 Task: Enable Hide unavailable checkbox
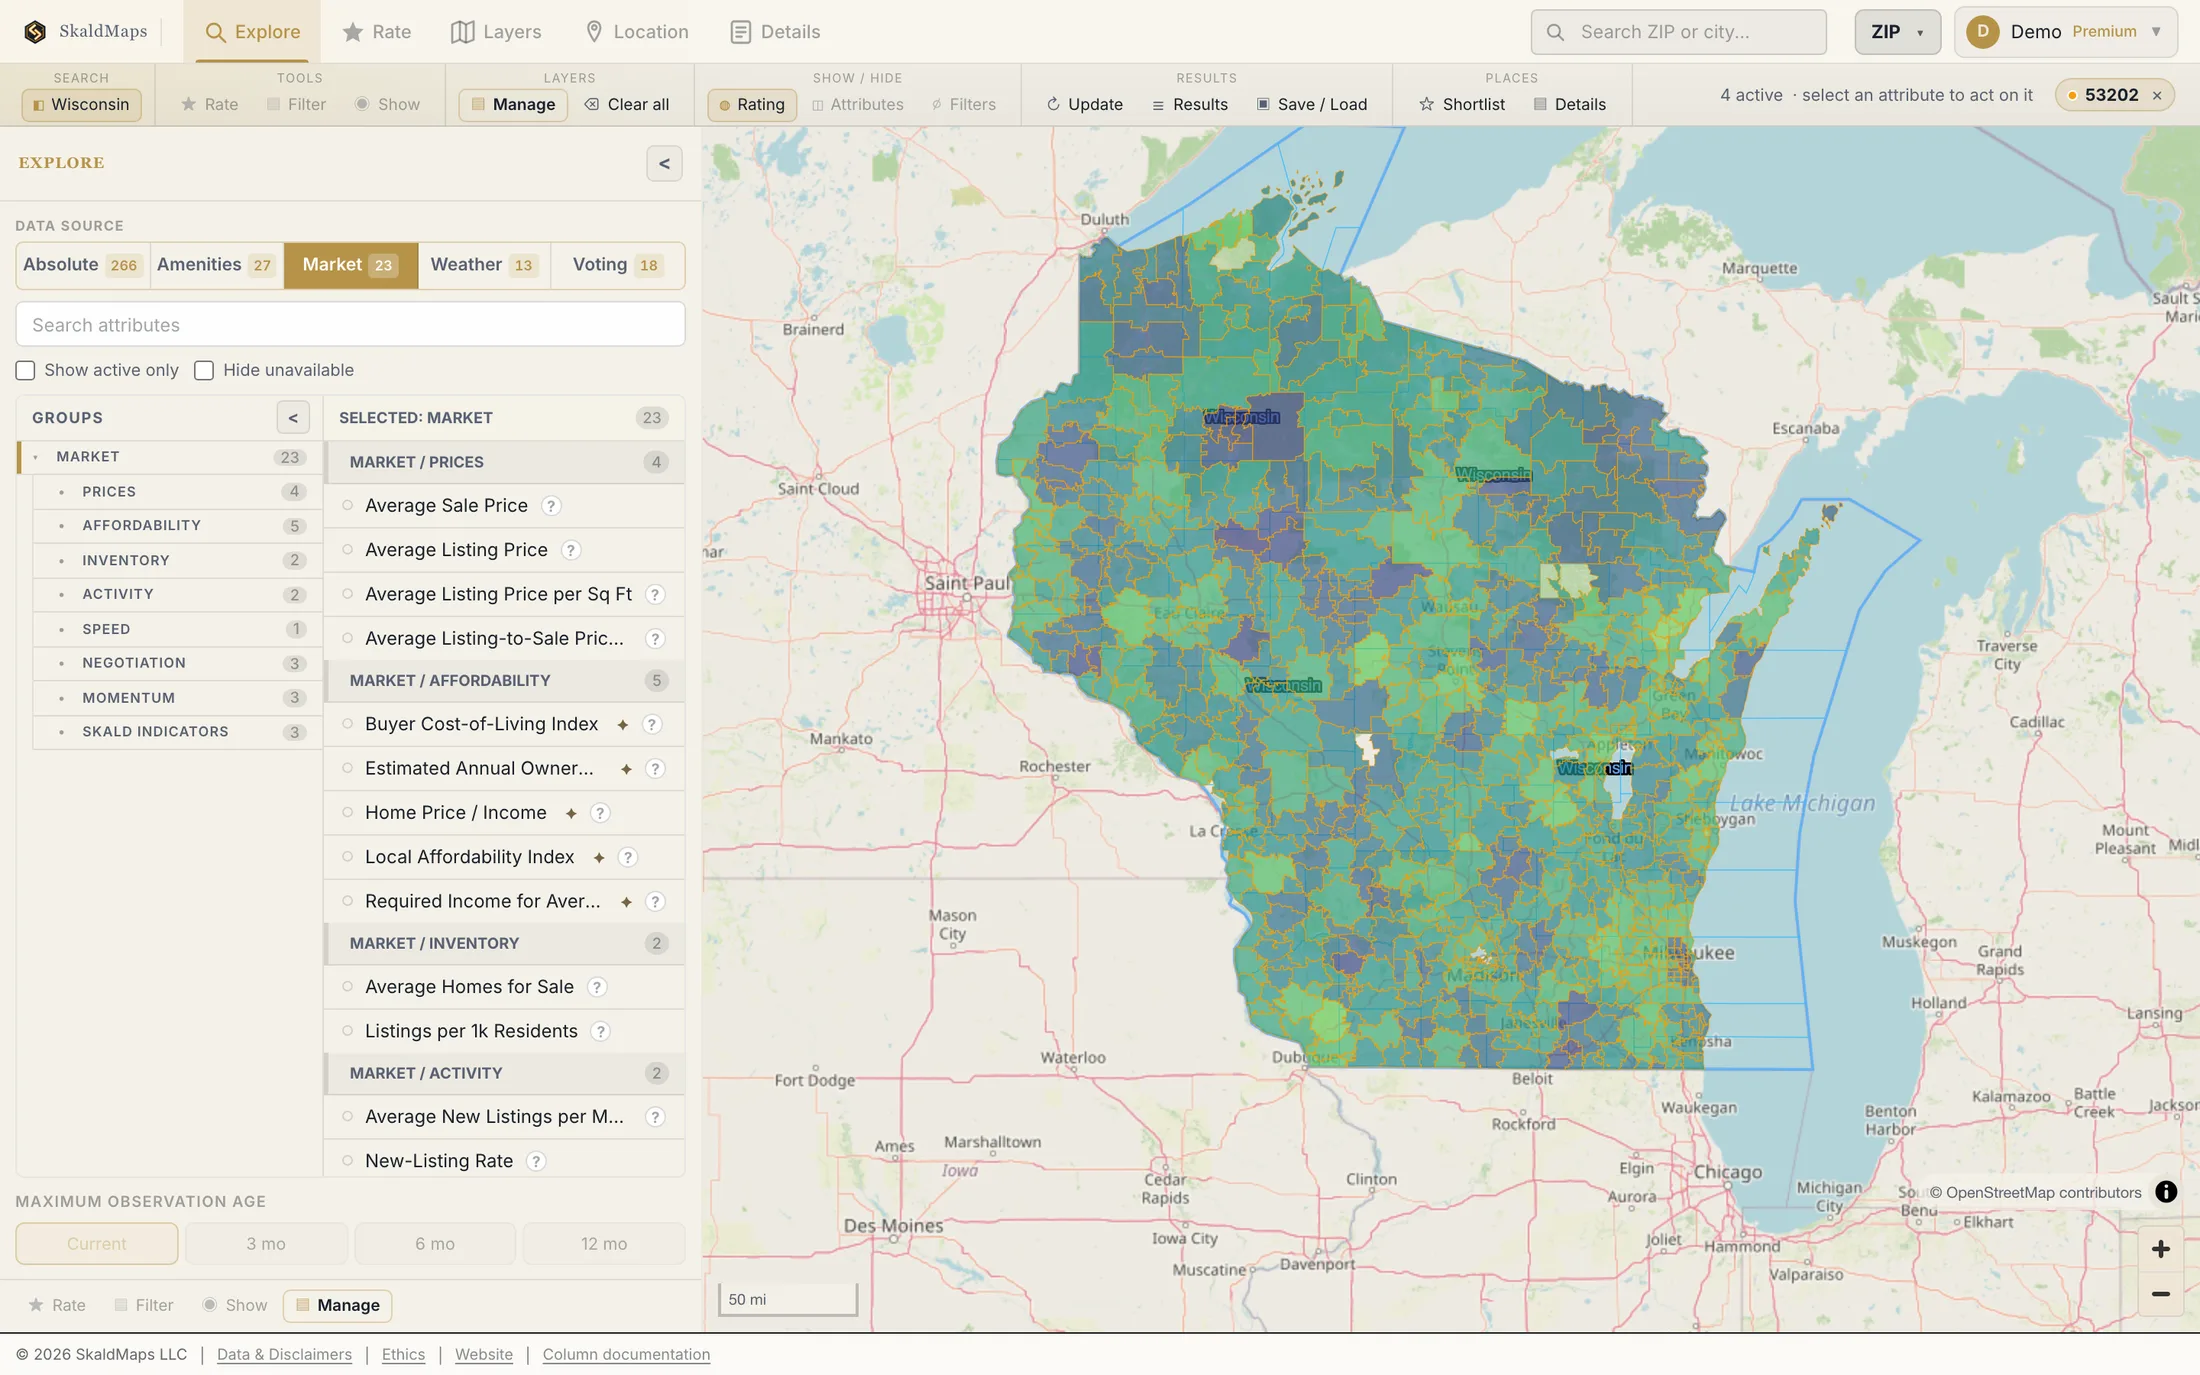(204, 371)
